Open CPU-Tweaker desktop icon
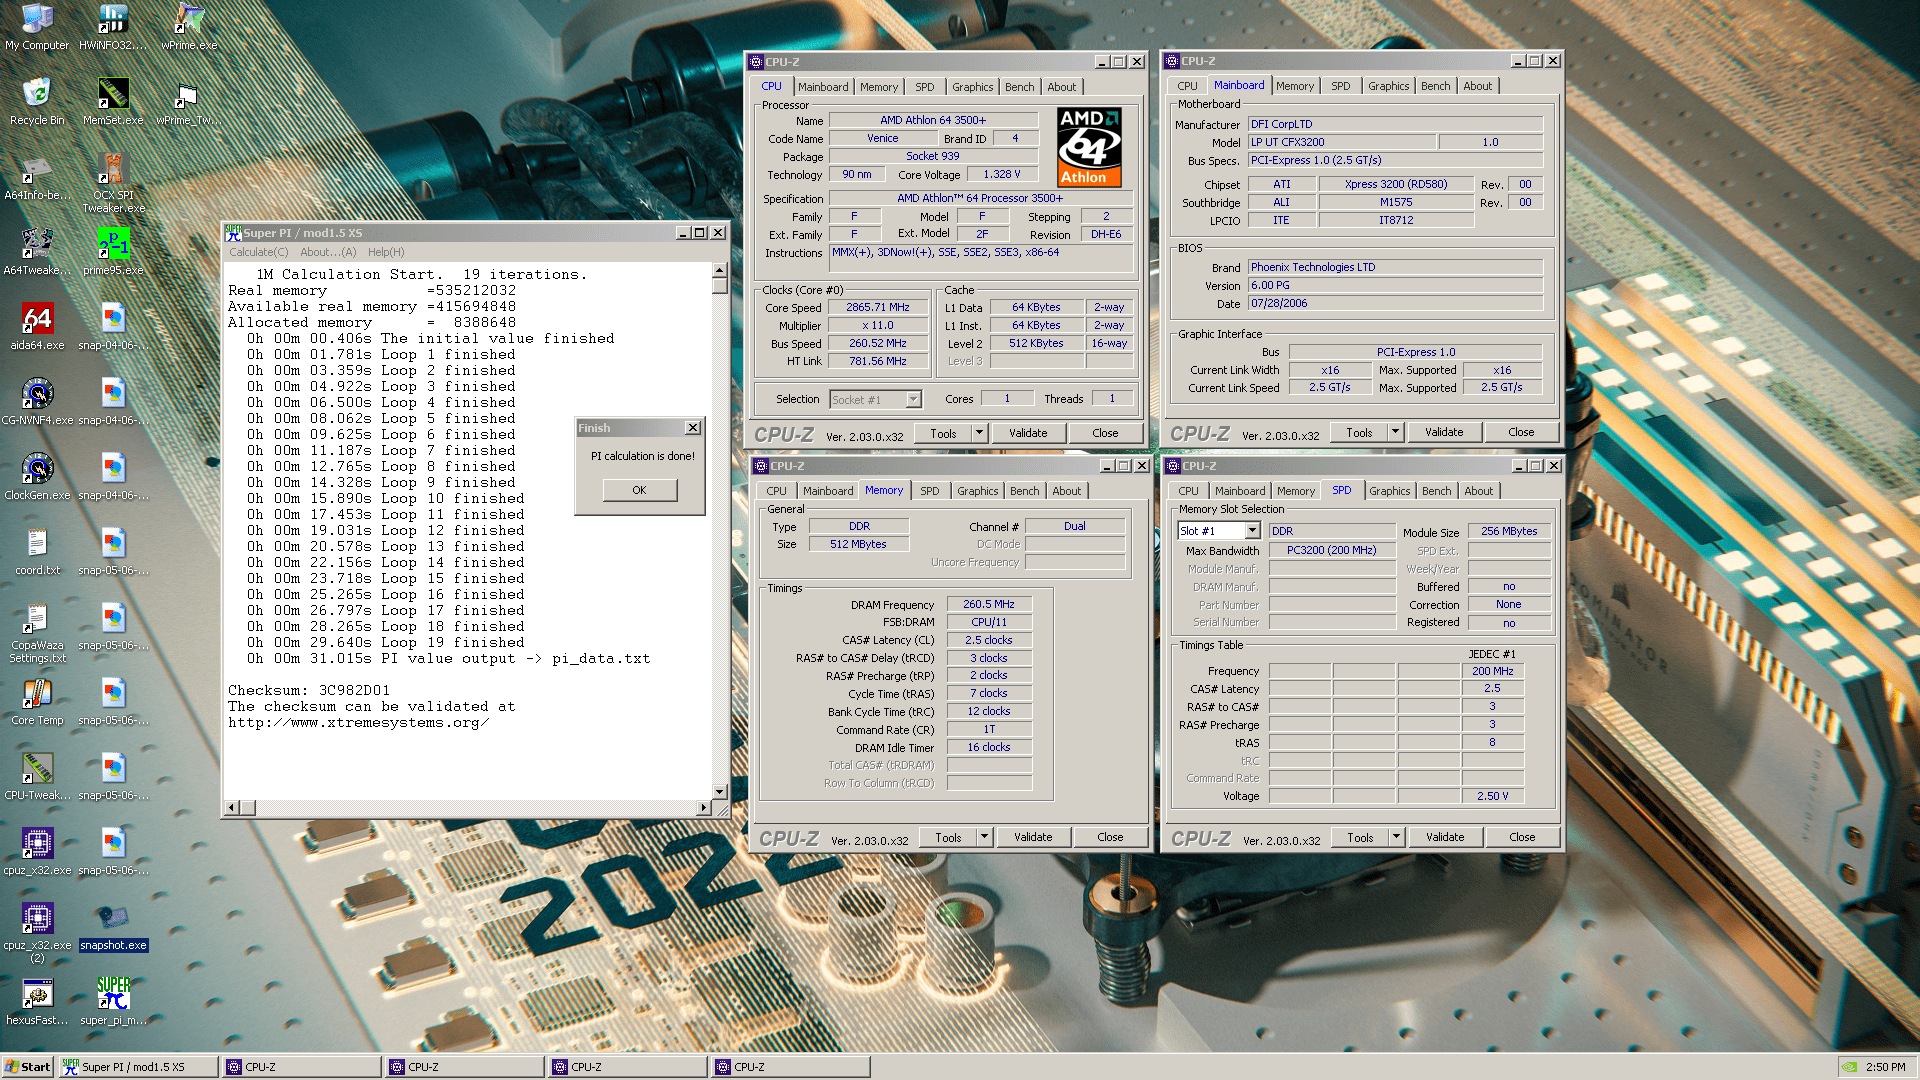 (x=37, y=777)
